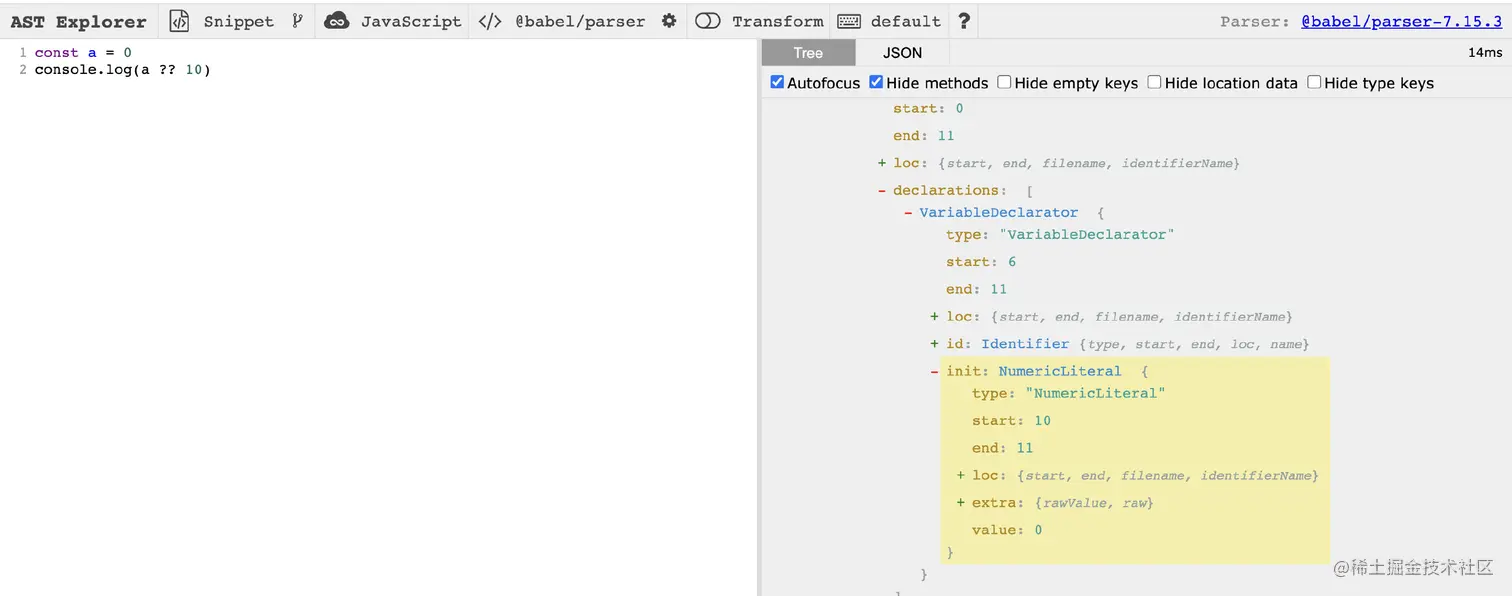
Task: Click the value: 0 entry
Action: pyautogui.click(x=1007, y=530)
